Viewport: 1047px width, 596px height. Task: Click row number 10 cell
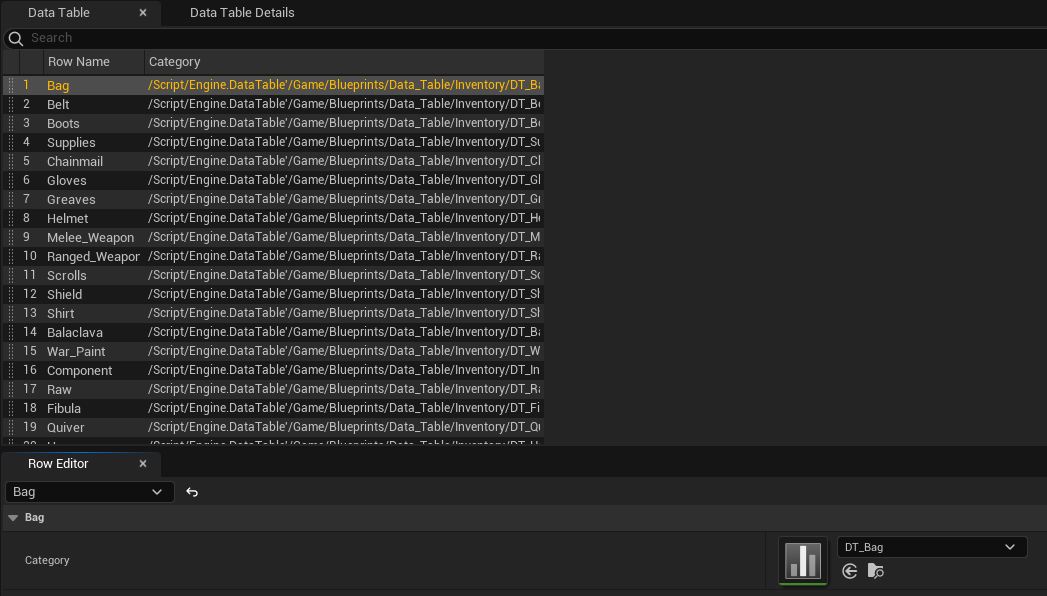tap(30, 256)
